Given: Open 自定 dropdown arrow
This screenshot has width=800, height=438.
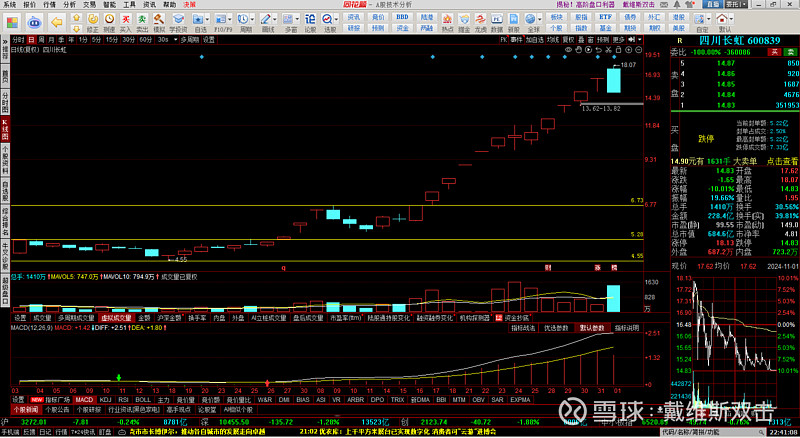Looking at the screenshot, I should pos(709,19).
